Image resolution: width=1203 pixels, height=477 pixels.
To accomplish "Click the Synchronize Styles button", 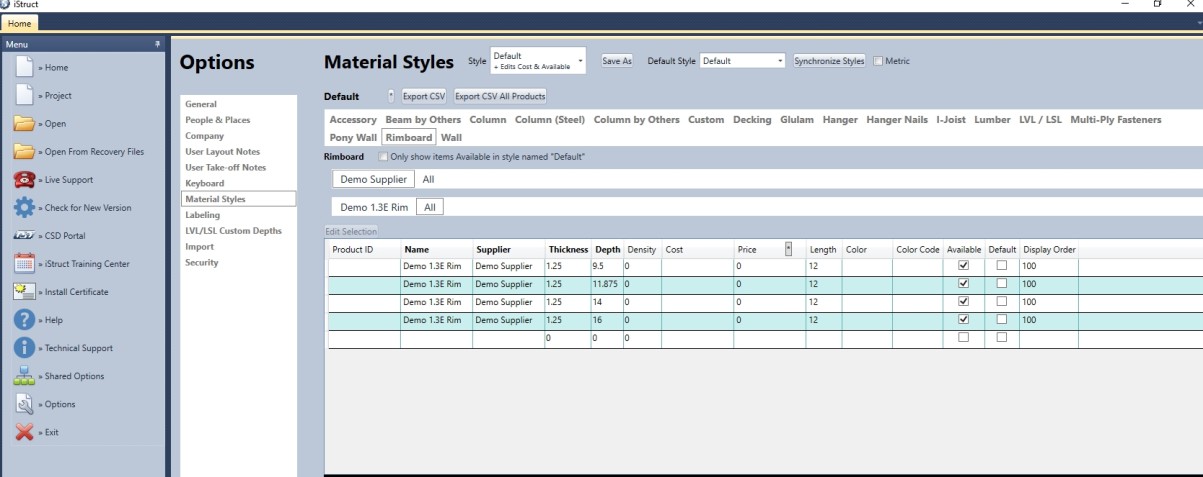I will pyautogui.click(x=829, y=61).
